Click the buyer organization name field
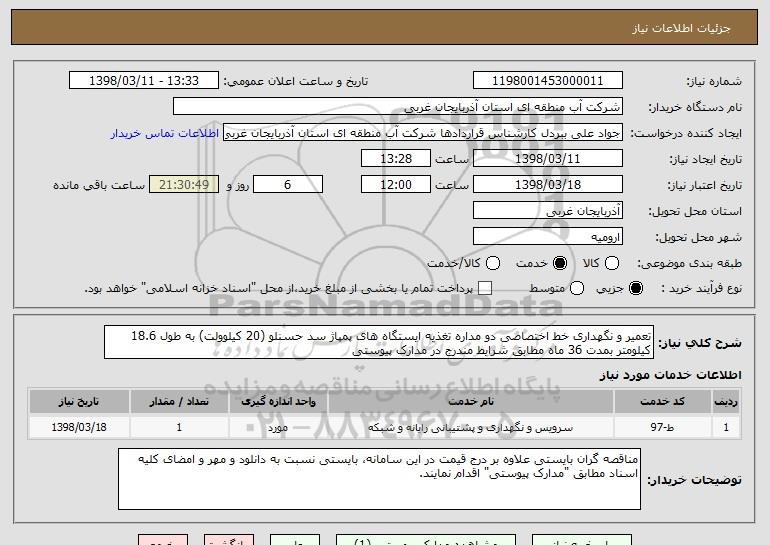This screenshot has height=545, width=770. (398, 107)
